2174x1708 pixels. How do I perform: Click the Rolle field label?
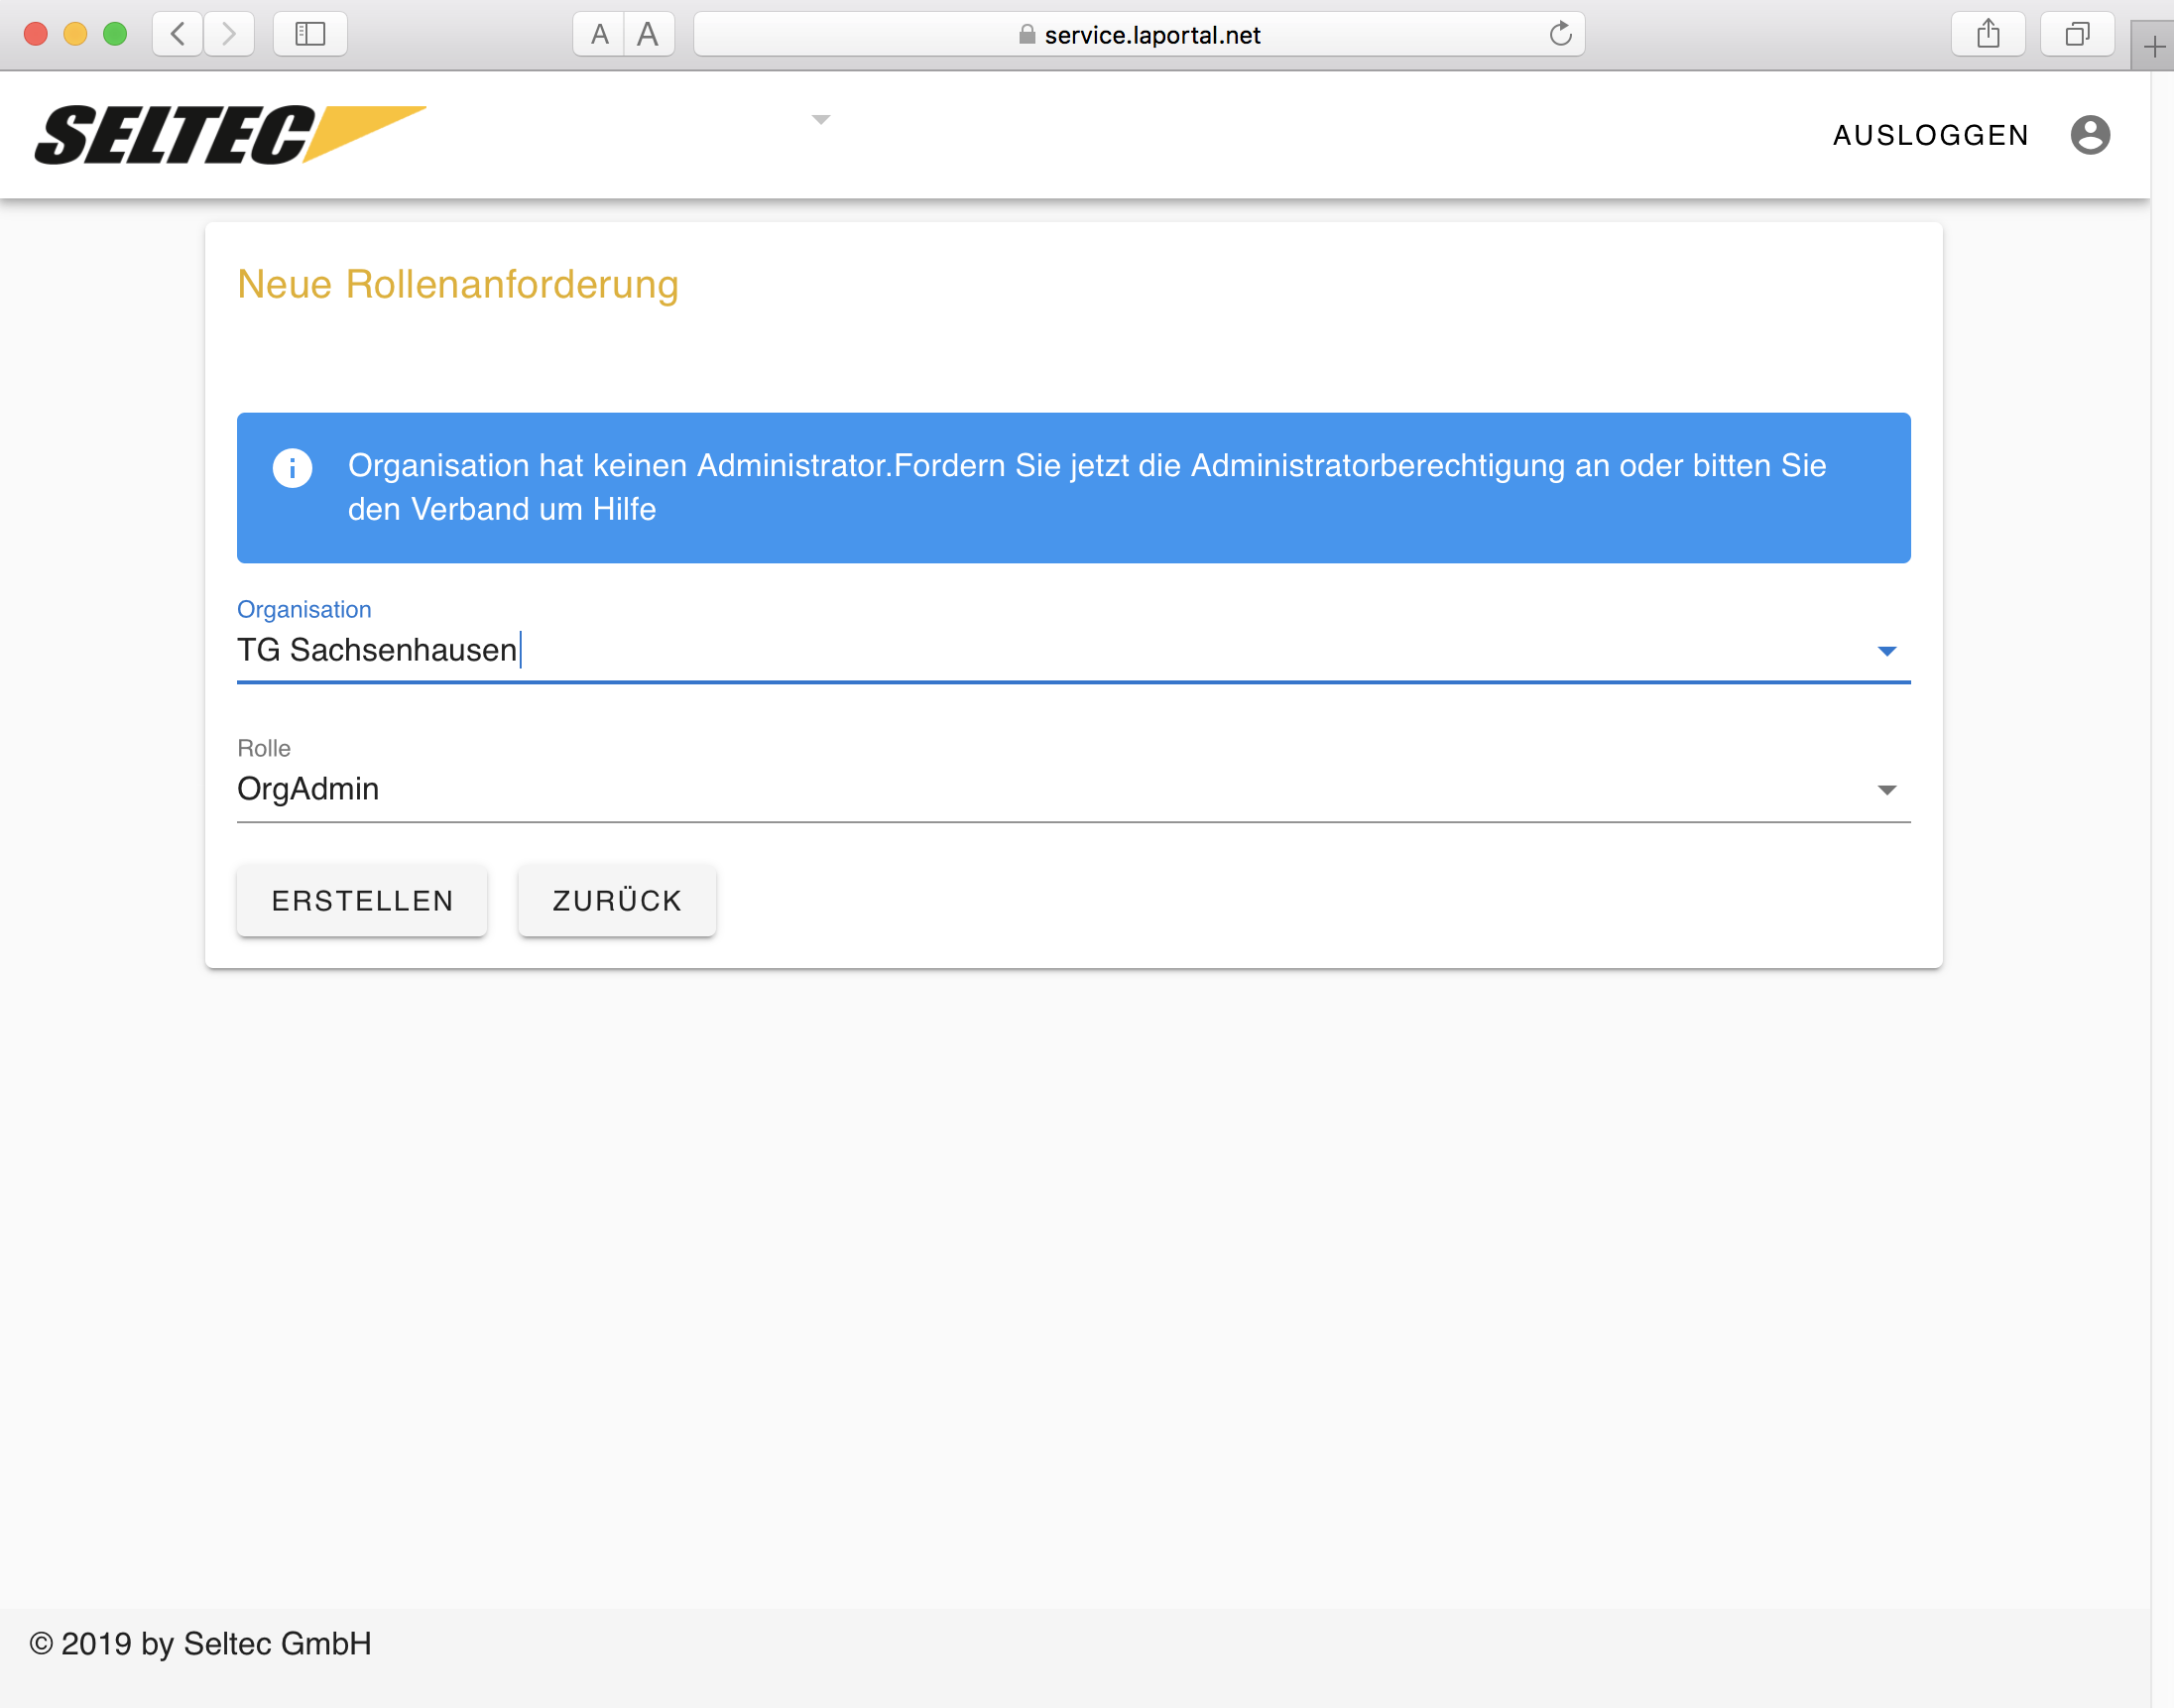[x=264, y=748]
